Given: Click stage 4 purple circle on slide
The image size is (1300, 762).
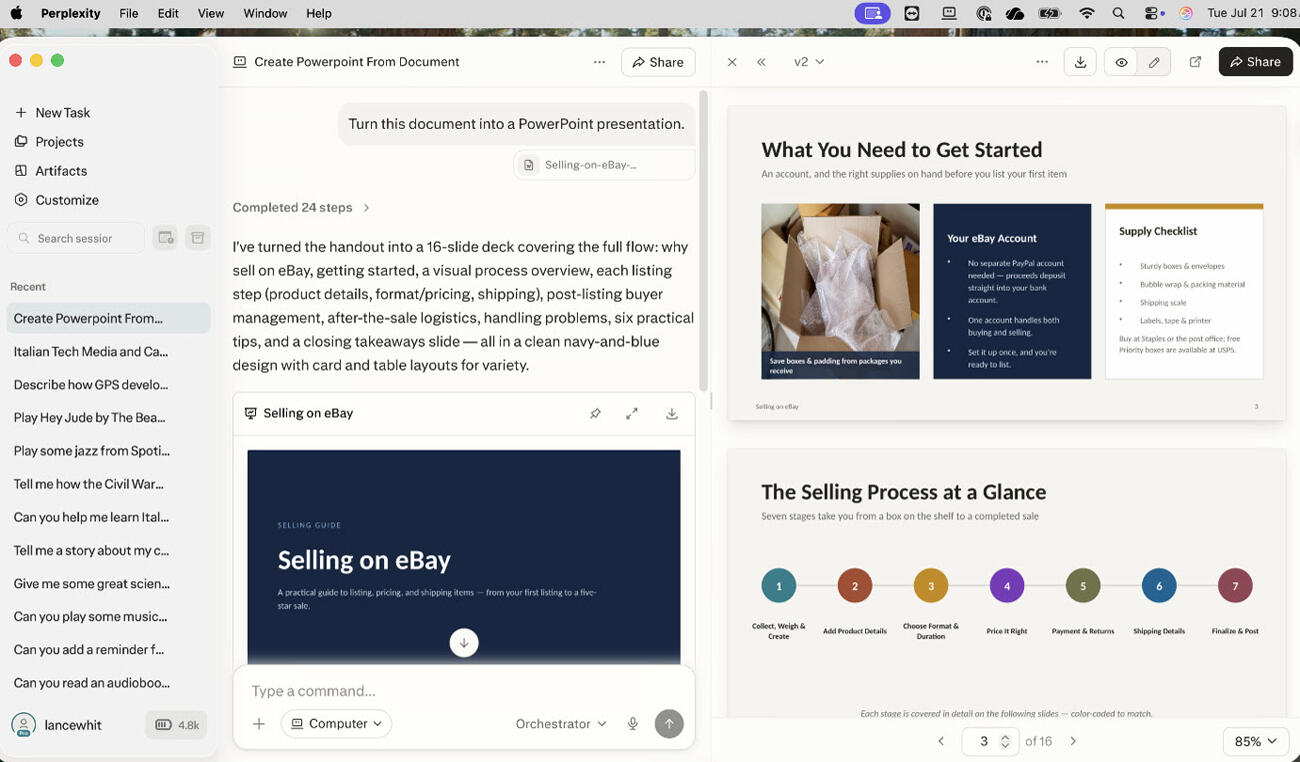Looking at the screenshot, I should (1007, 586).
